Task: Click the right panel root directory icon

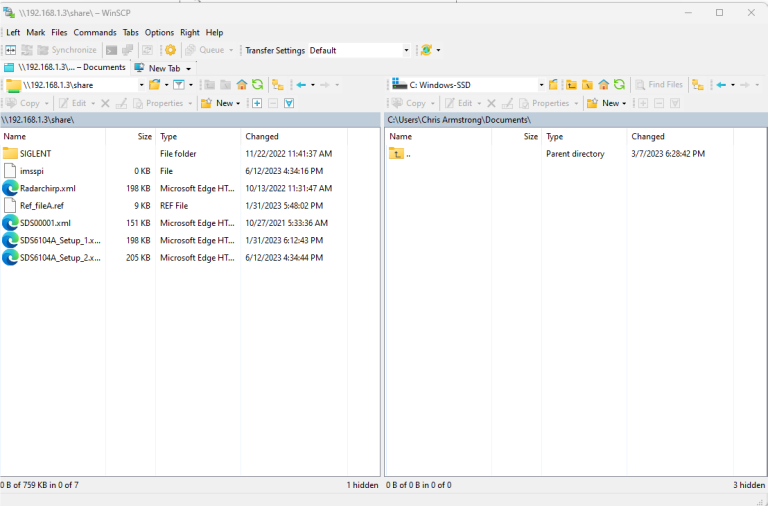Action: click(587, 85)
